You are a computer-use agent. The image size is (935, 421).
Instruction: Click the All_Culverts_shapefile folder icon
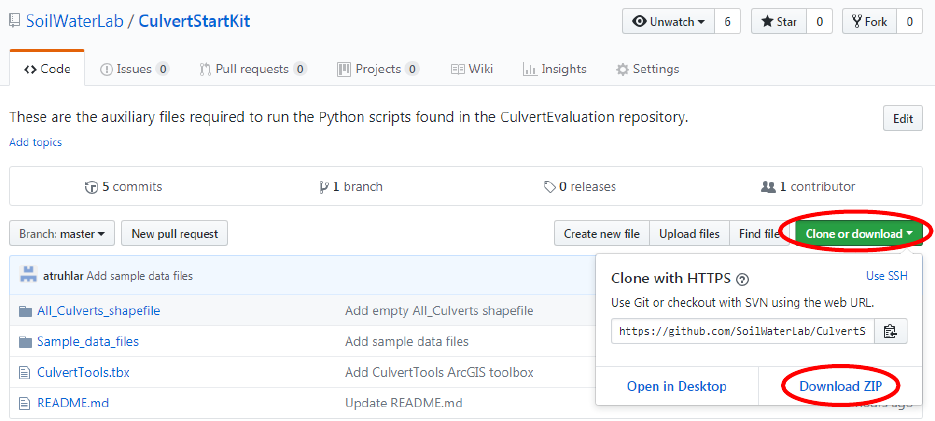[x=25, y=311]
